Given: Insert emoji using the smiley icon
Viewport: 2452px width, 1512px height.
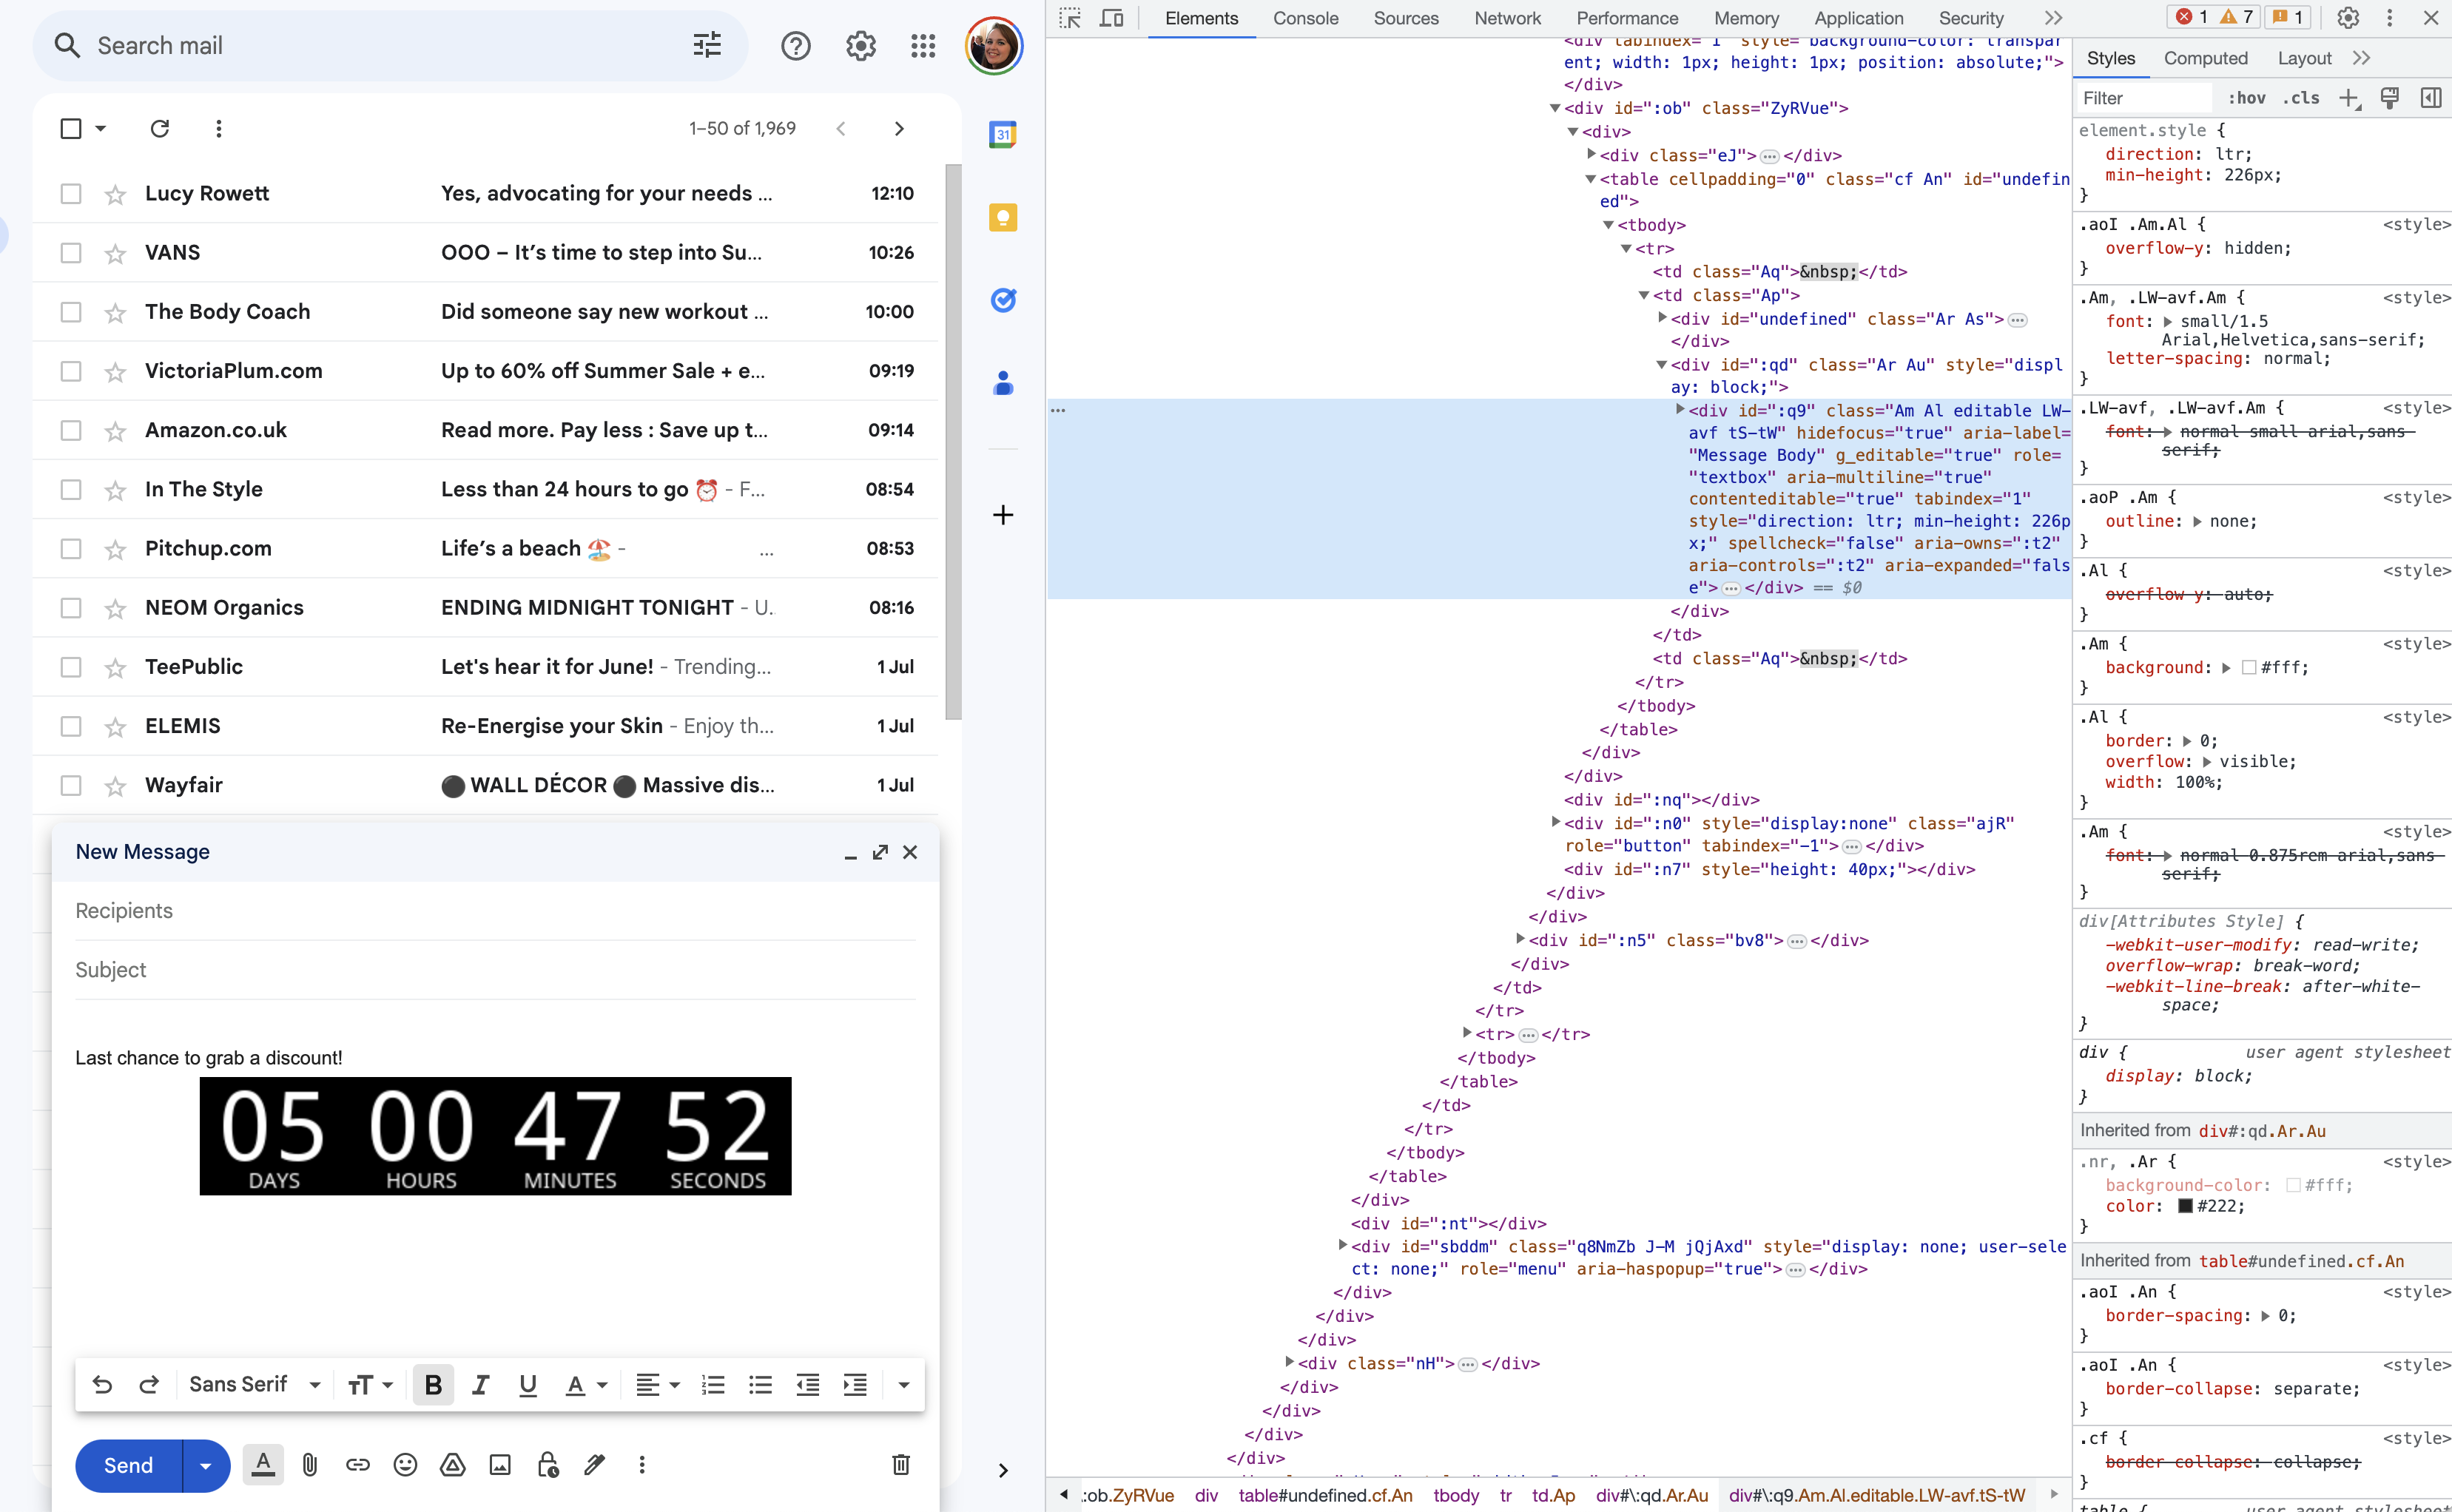Looking at the screenshot, I should (405, 1465).
